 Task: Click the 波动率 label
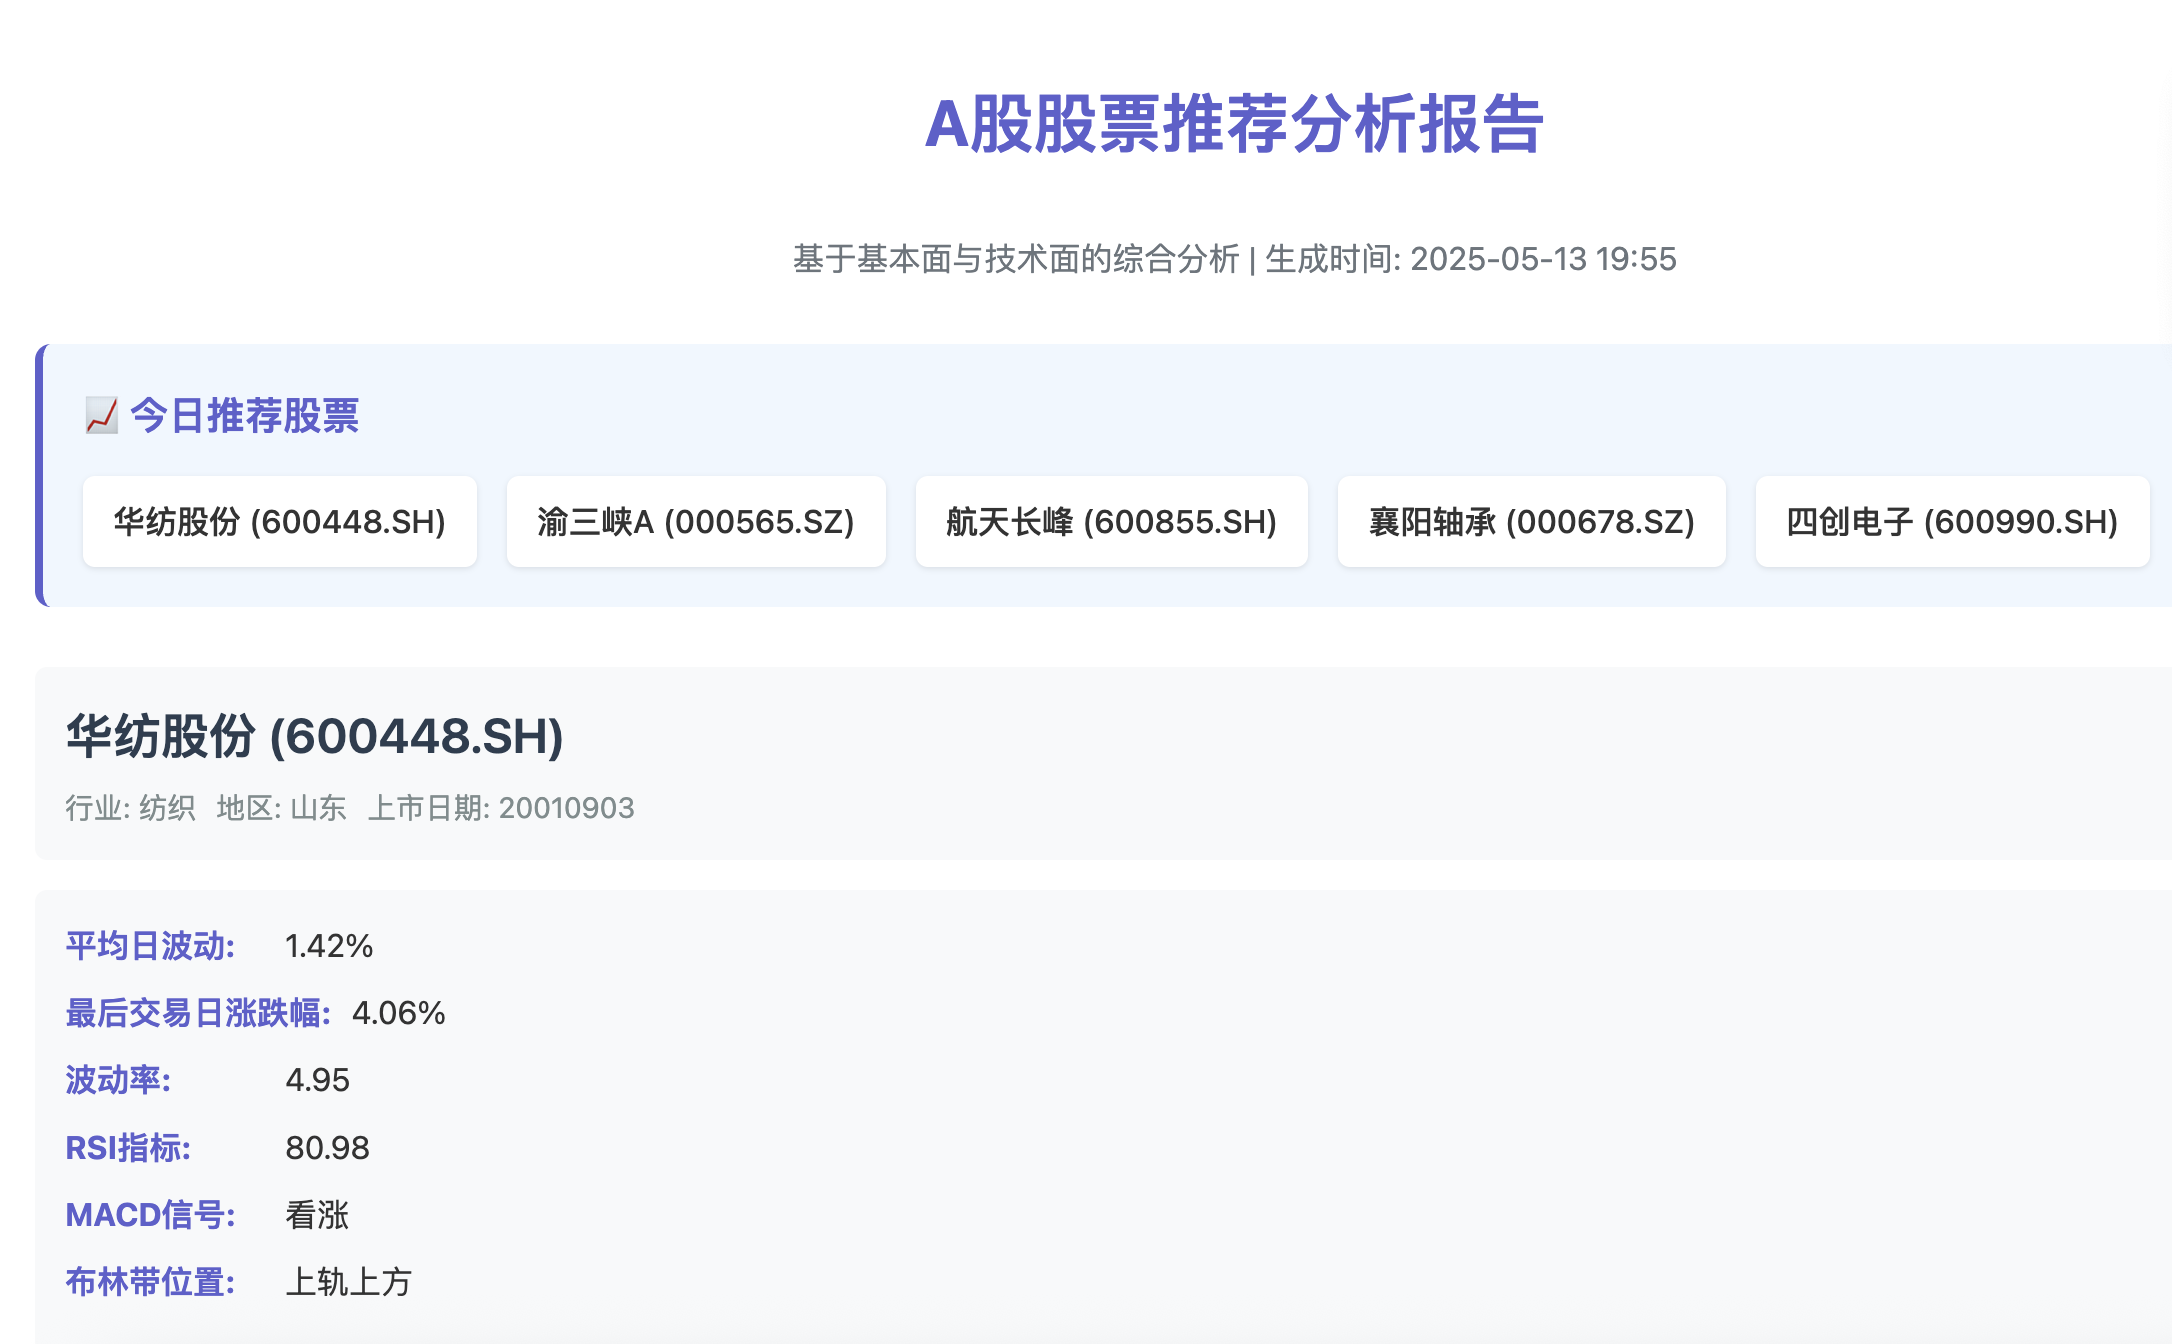[119, 1080]
